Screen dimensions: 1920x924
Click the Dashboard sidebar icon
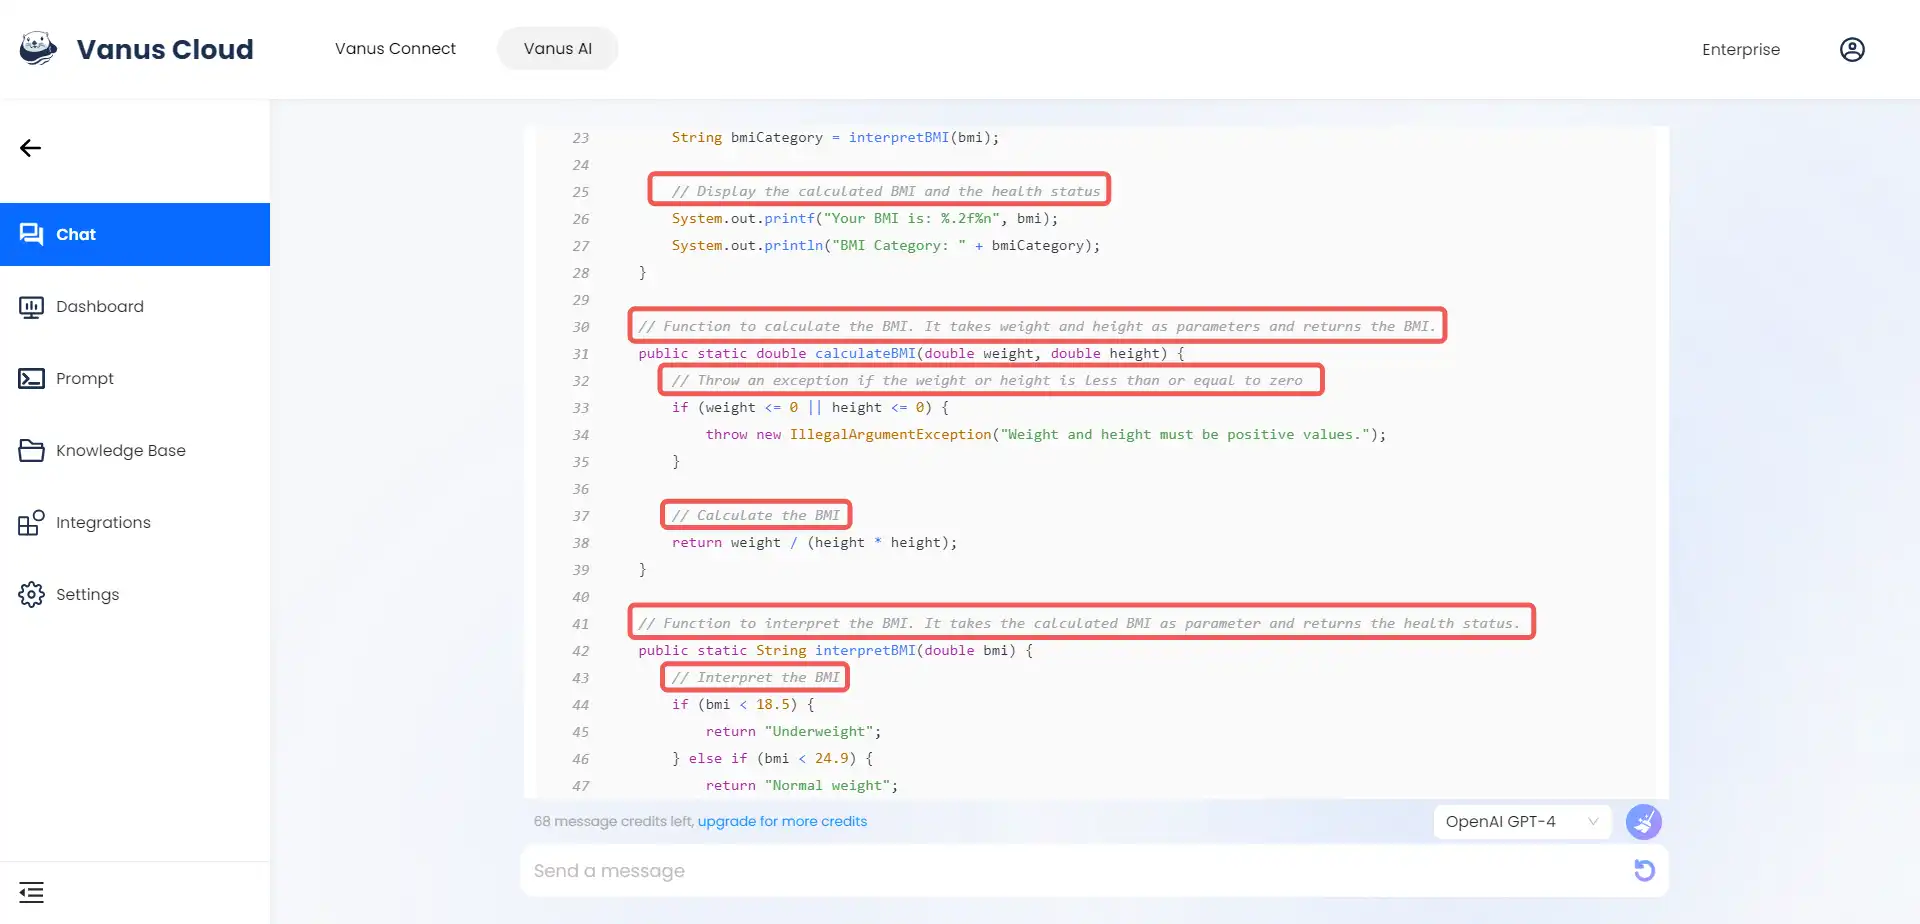(31, 306)
